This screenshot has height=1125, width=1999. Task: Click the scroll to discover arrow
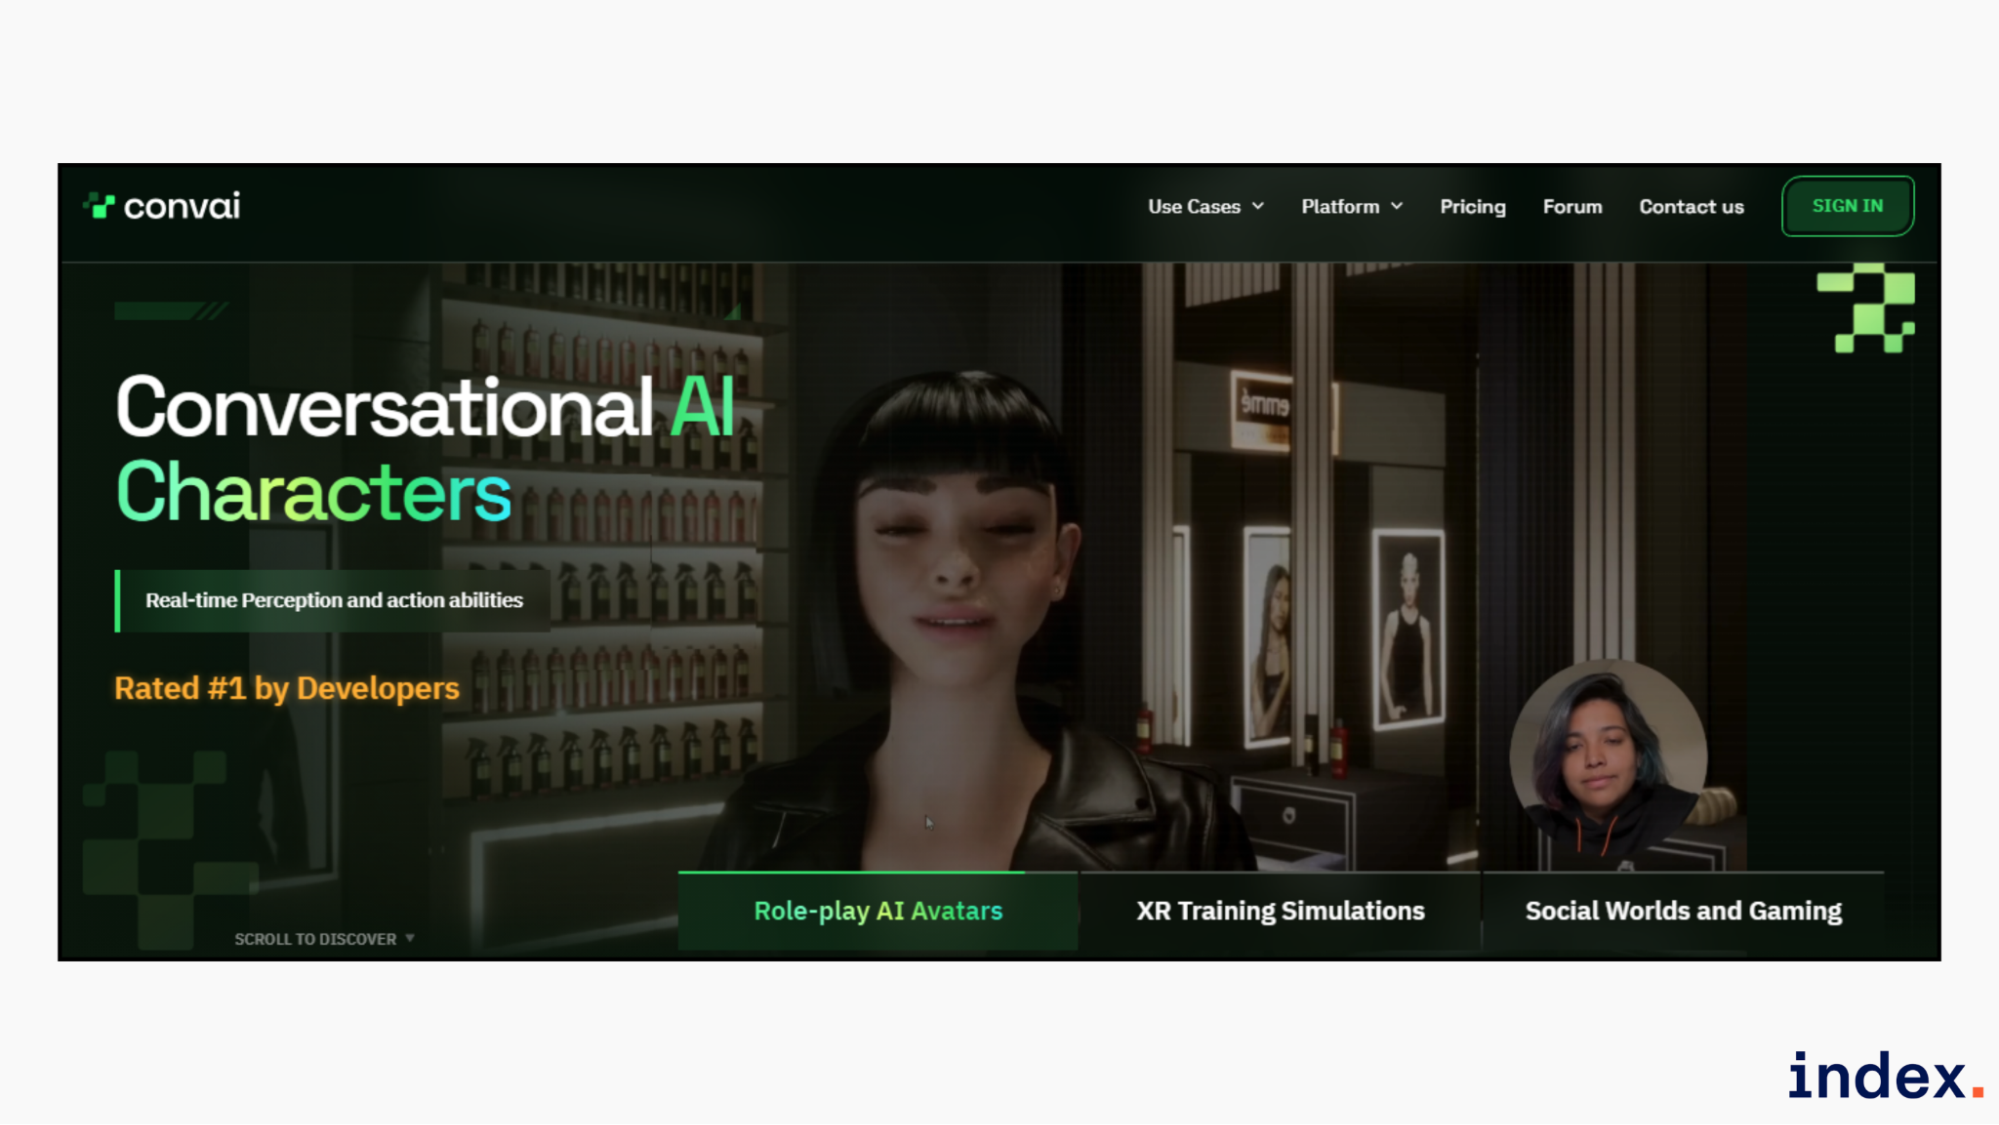(410, 939)
